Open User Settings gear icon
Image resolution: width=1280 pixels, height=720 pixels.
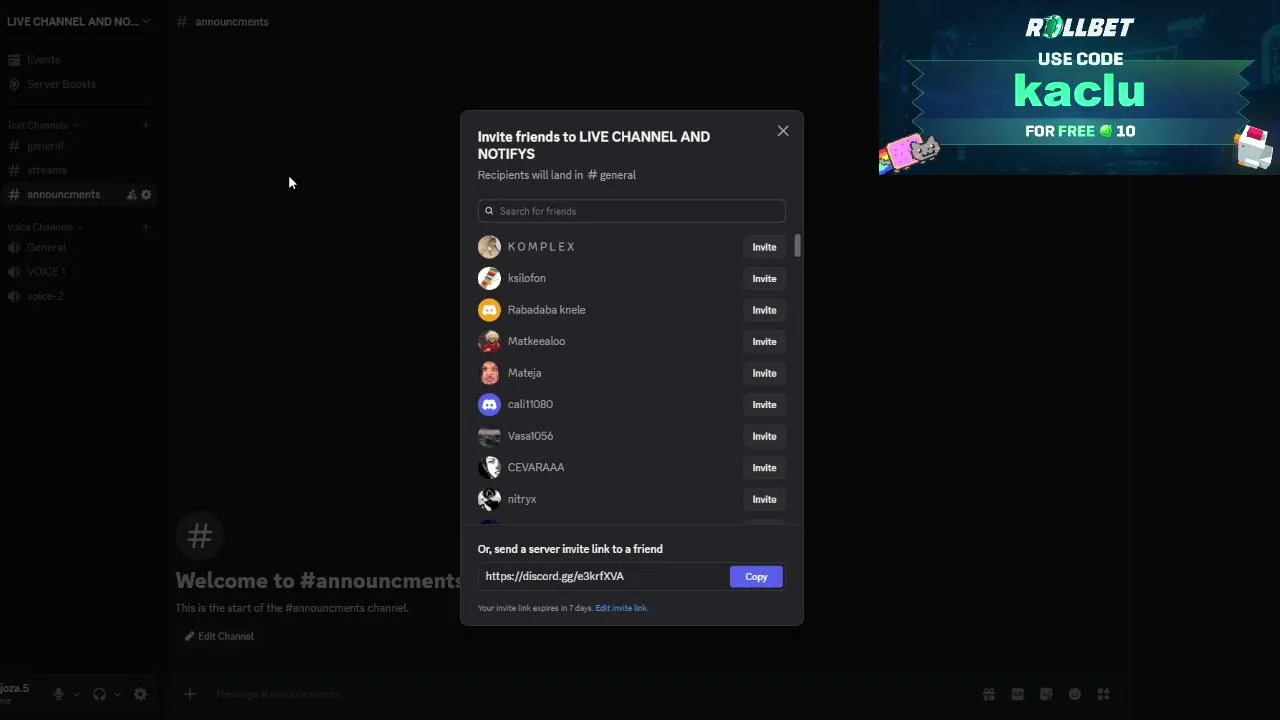(x=140, y=694)
